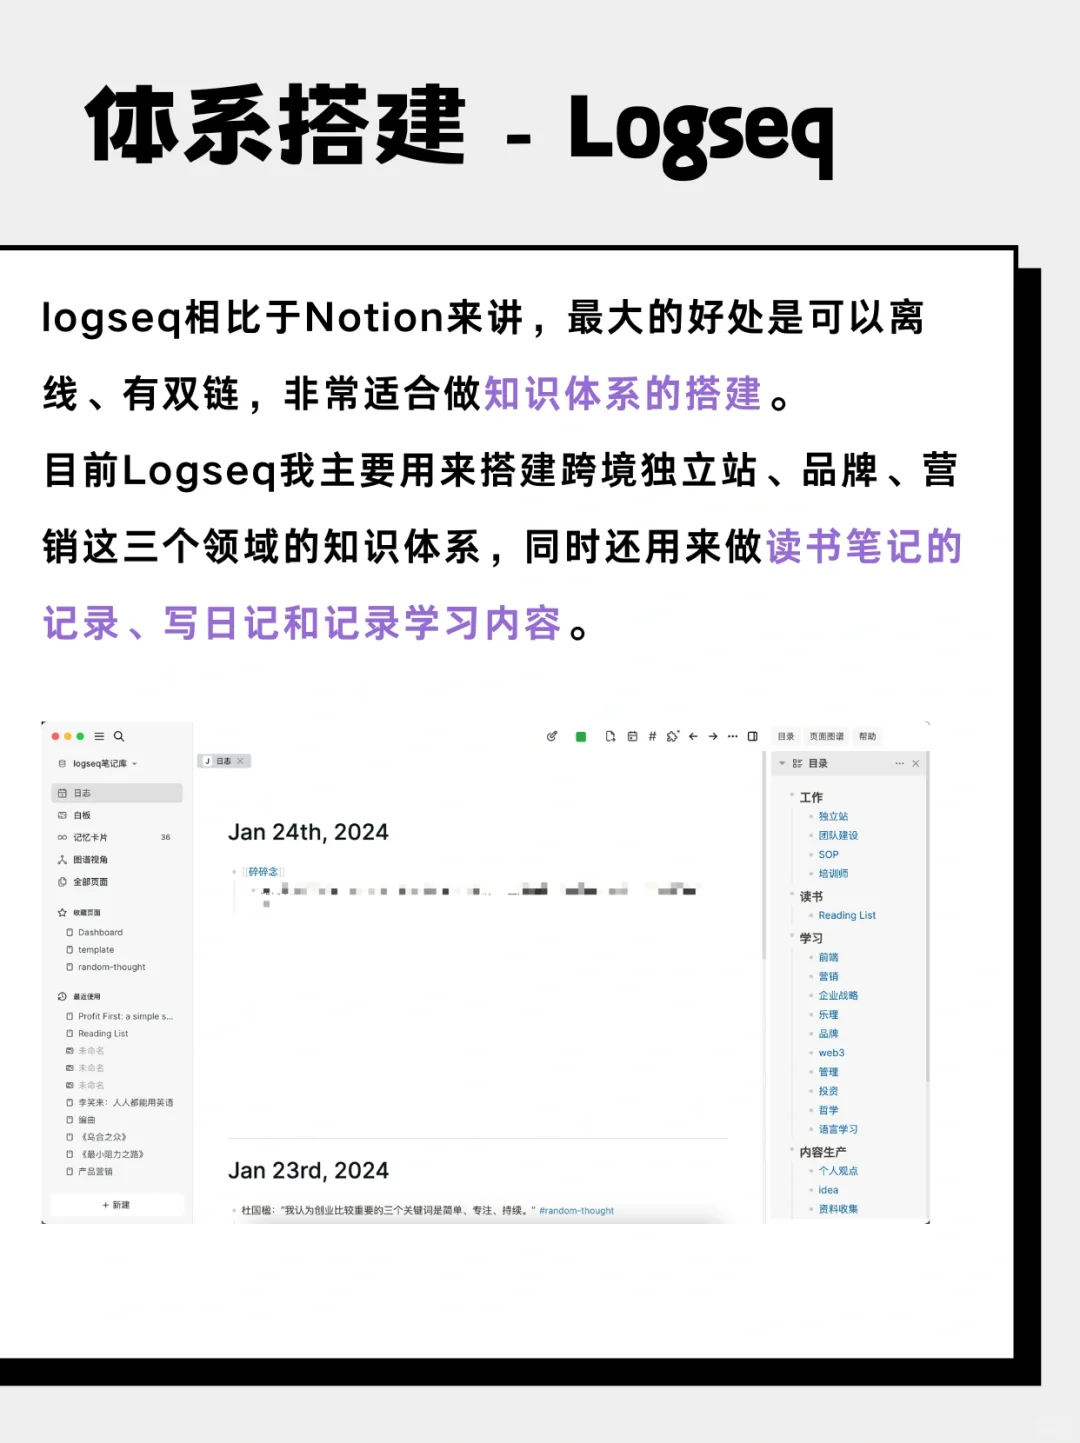This screenshot has height=1443, width=1080.
Task: Click the #random-thought tag
Action: point(576,1210)
